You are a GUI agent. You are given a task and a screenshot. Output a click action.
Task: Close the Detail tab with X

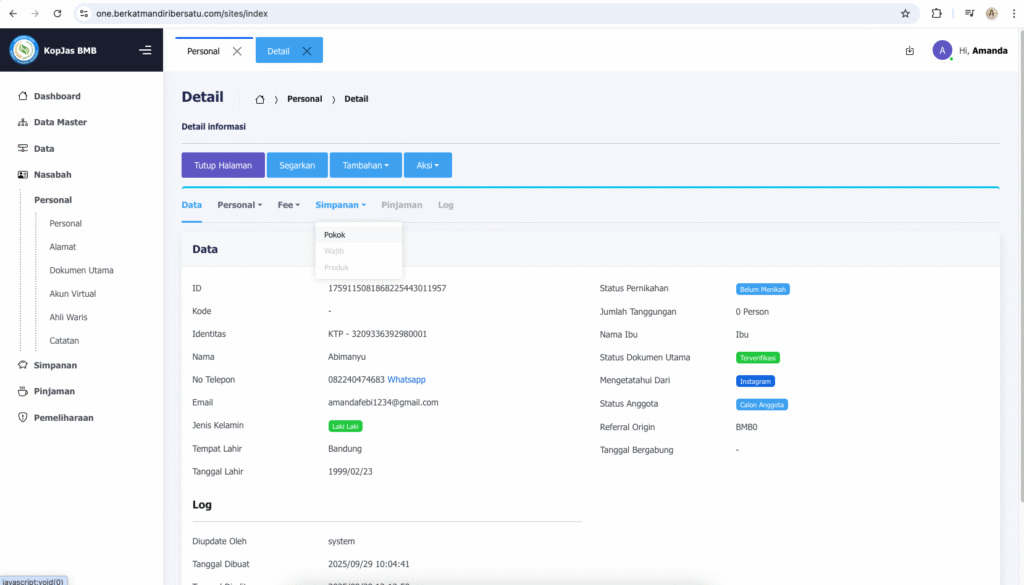[307, 51]
